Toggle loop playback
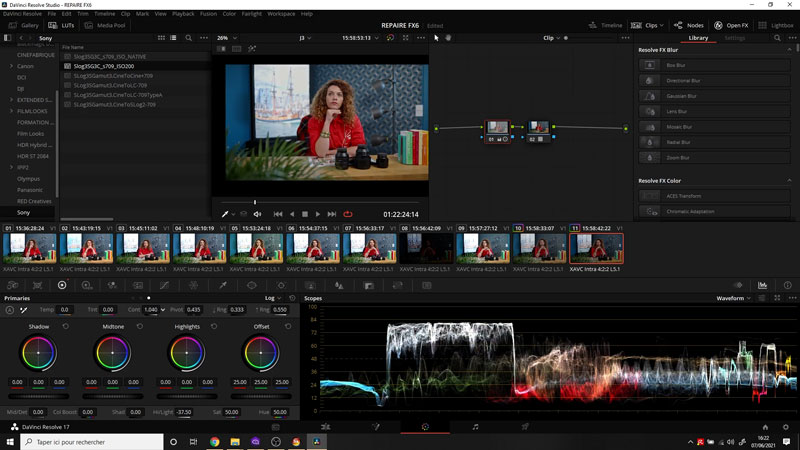Screen dimensions: 800x450 348,214
